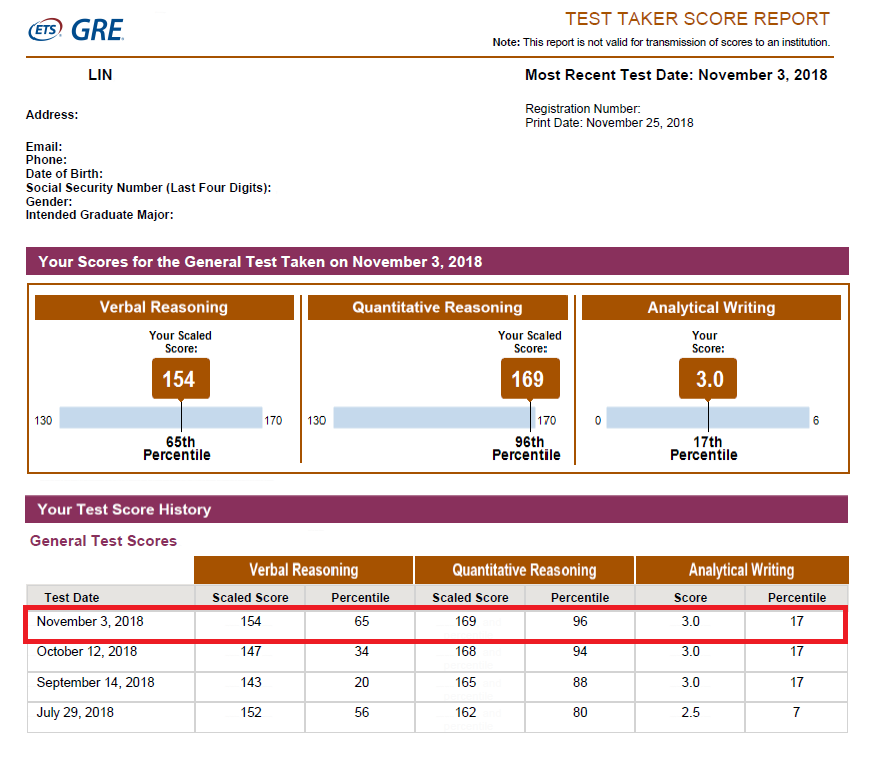Click the top 'Verbal Reasoning' score panel header

click(x=164, y=307)
